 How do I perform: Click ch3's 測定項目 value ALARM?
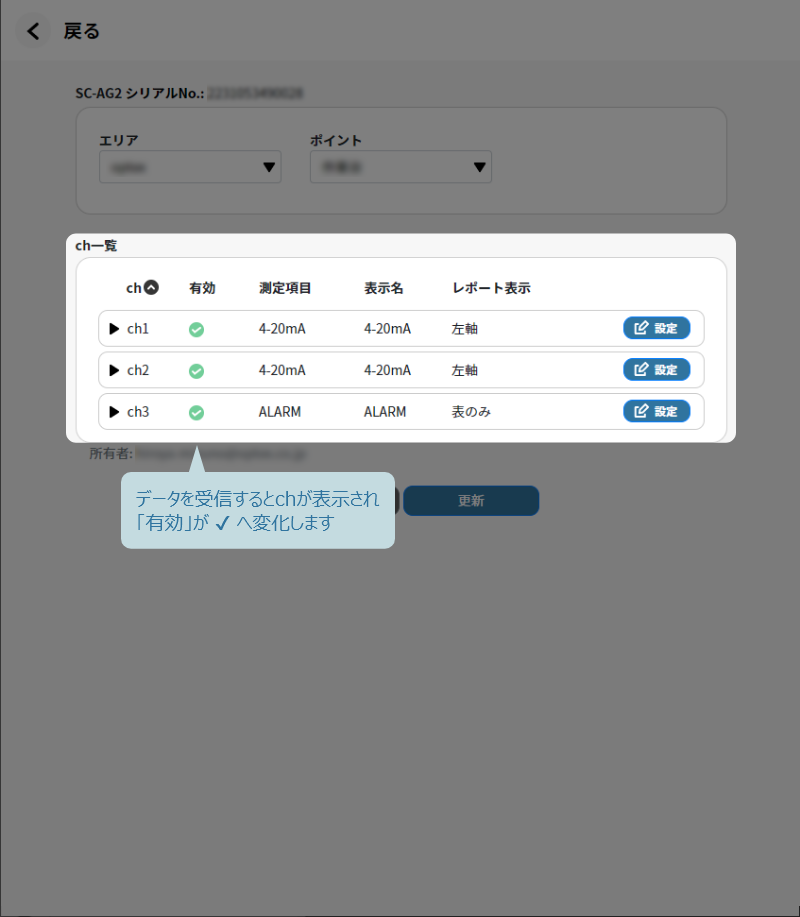point(280,412)
